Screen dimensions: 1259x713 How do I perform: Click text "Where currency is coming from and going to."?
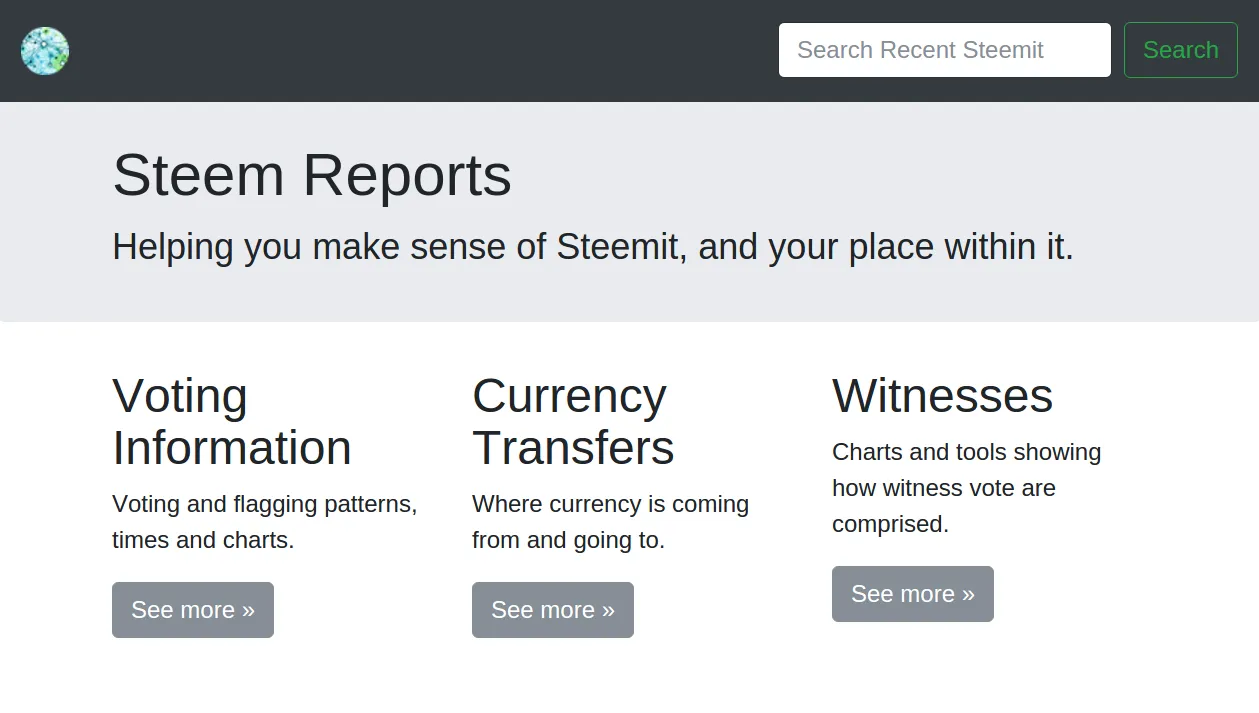[x=610, y=522]
